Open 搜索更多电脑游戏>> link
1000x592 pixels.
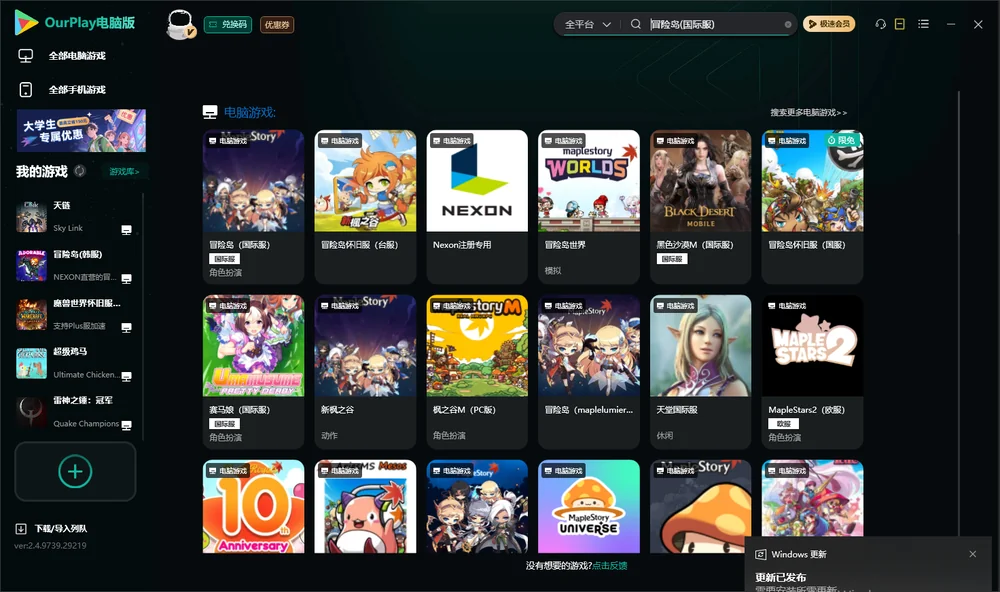[808, 112]
